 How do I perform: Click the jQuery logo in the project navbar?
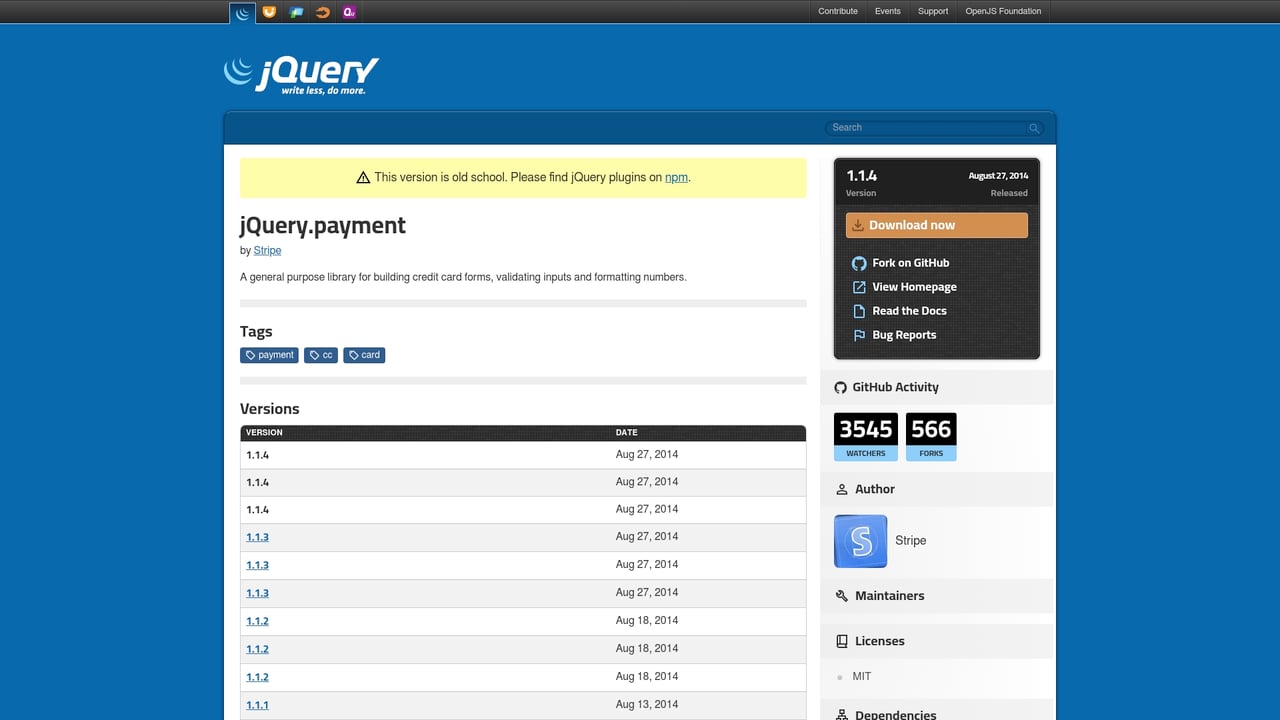coord(241,13)
